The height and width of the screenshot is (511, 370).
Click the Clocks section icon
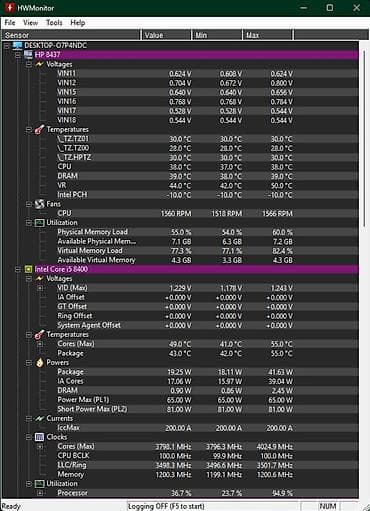[x=39, y=437]
